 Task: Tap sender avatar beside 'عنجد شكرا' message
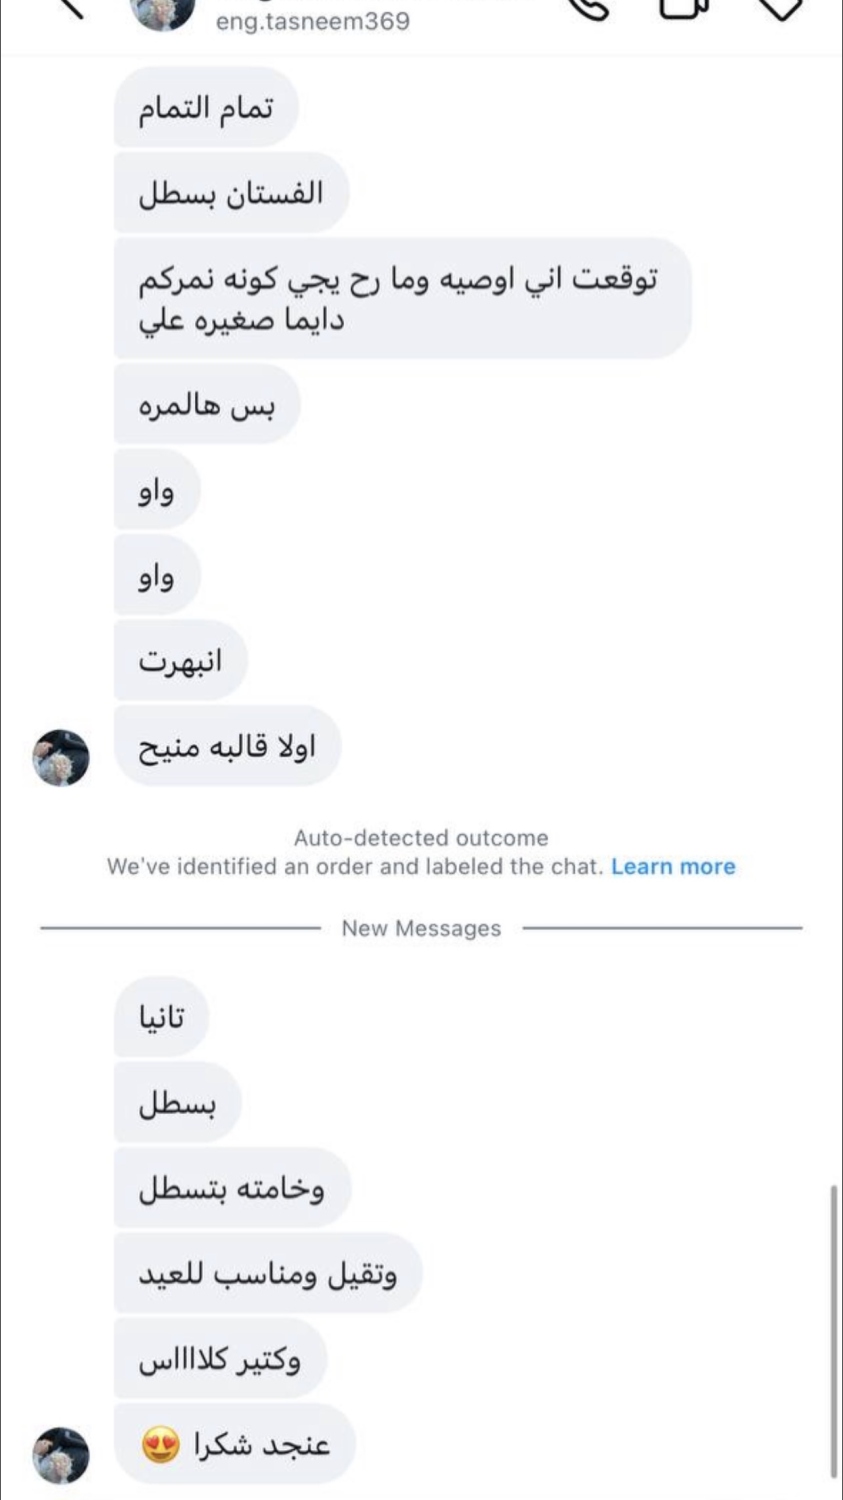61,1455
